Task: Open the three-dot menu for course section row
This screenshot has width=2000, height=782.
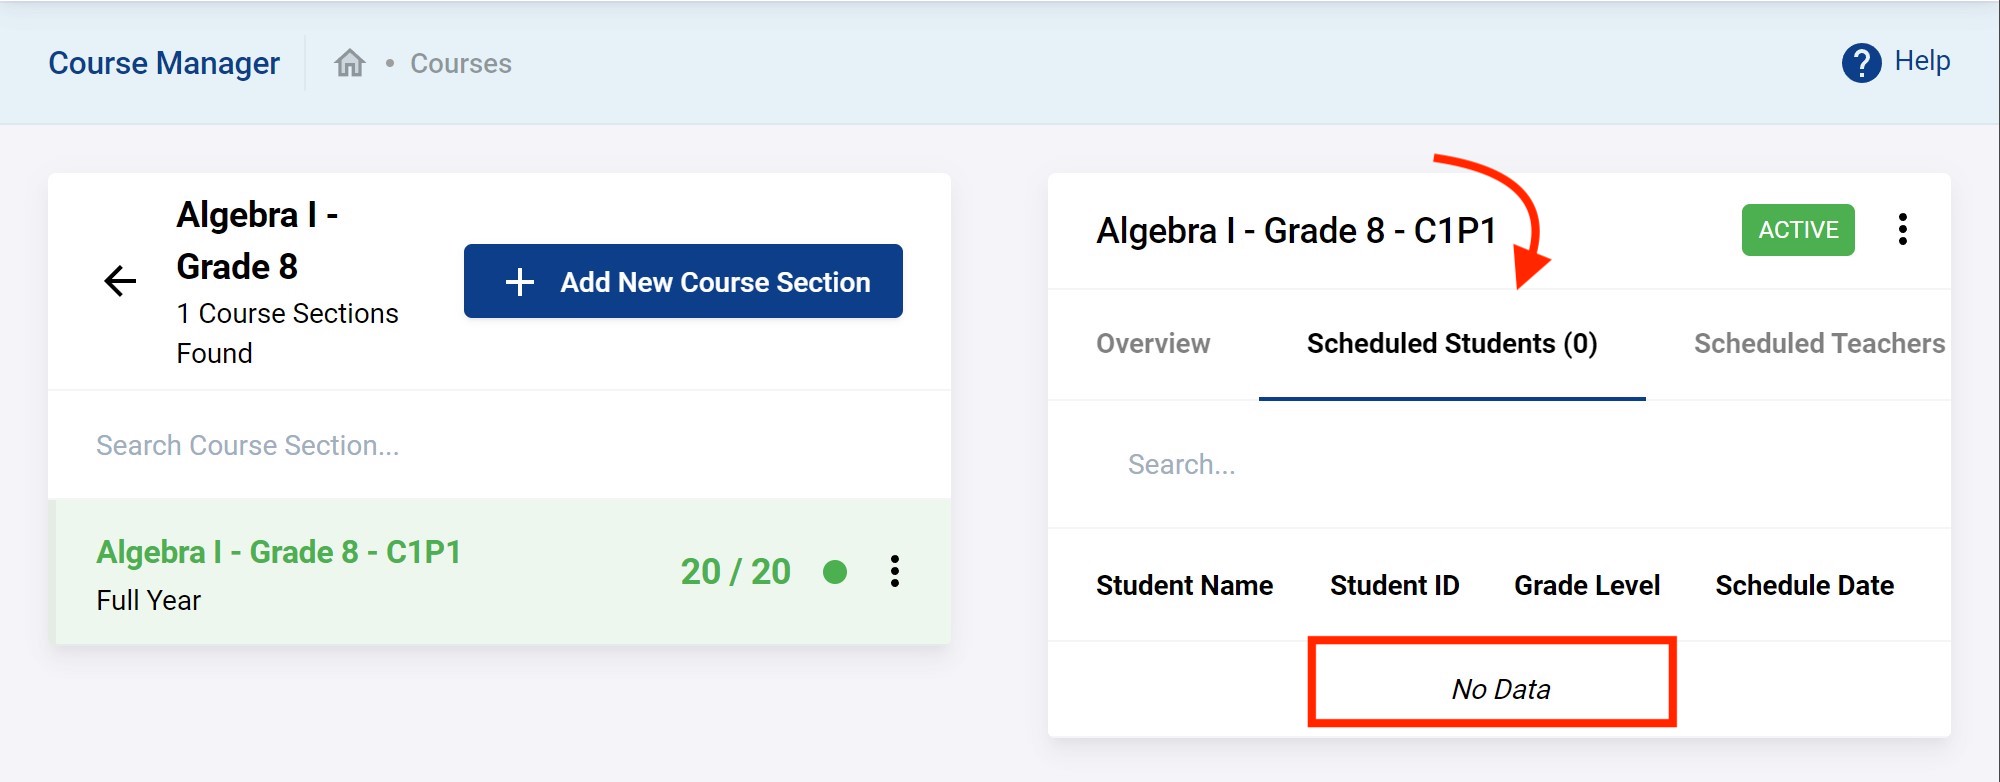Action: pos(895,571)
